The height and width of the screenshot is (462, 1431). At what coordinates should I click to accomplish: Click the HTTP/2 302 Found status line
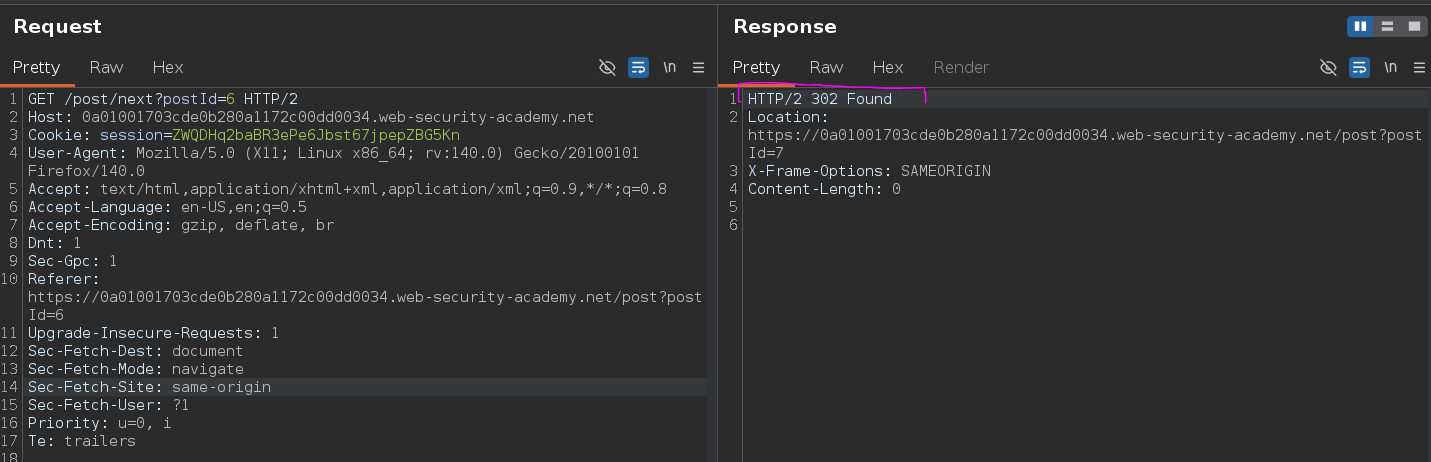(820, 99)
